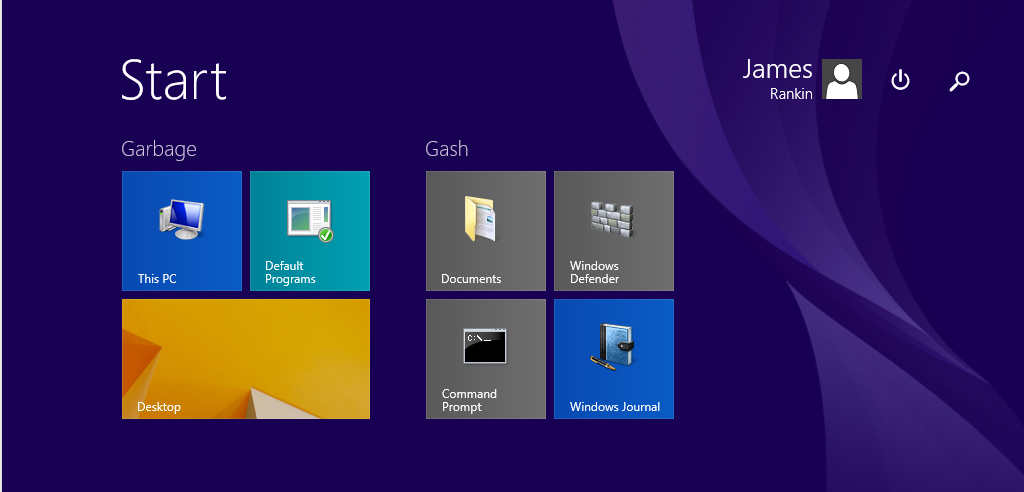Open the Command Prompt tile
Image resolution: width=1024 pixels, height=492 pixels.
(485, 359)
